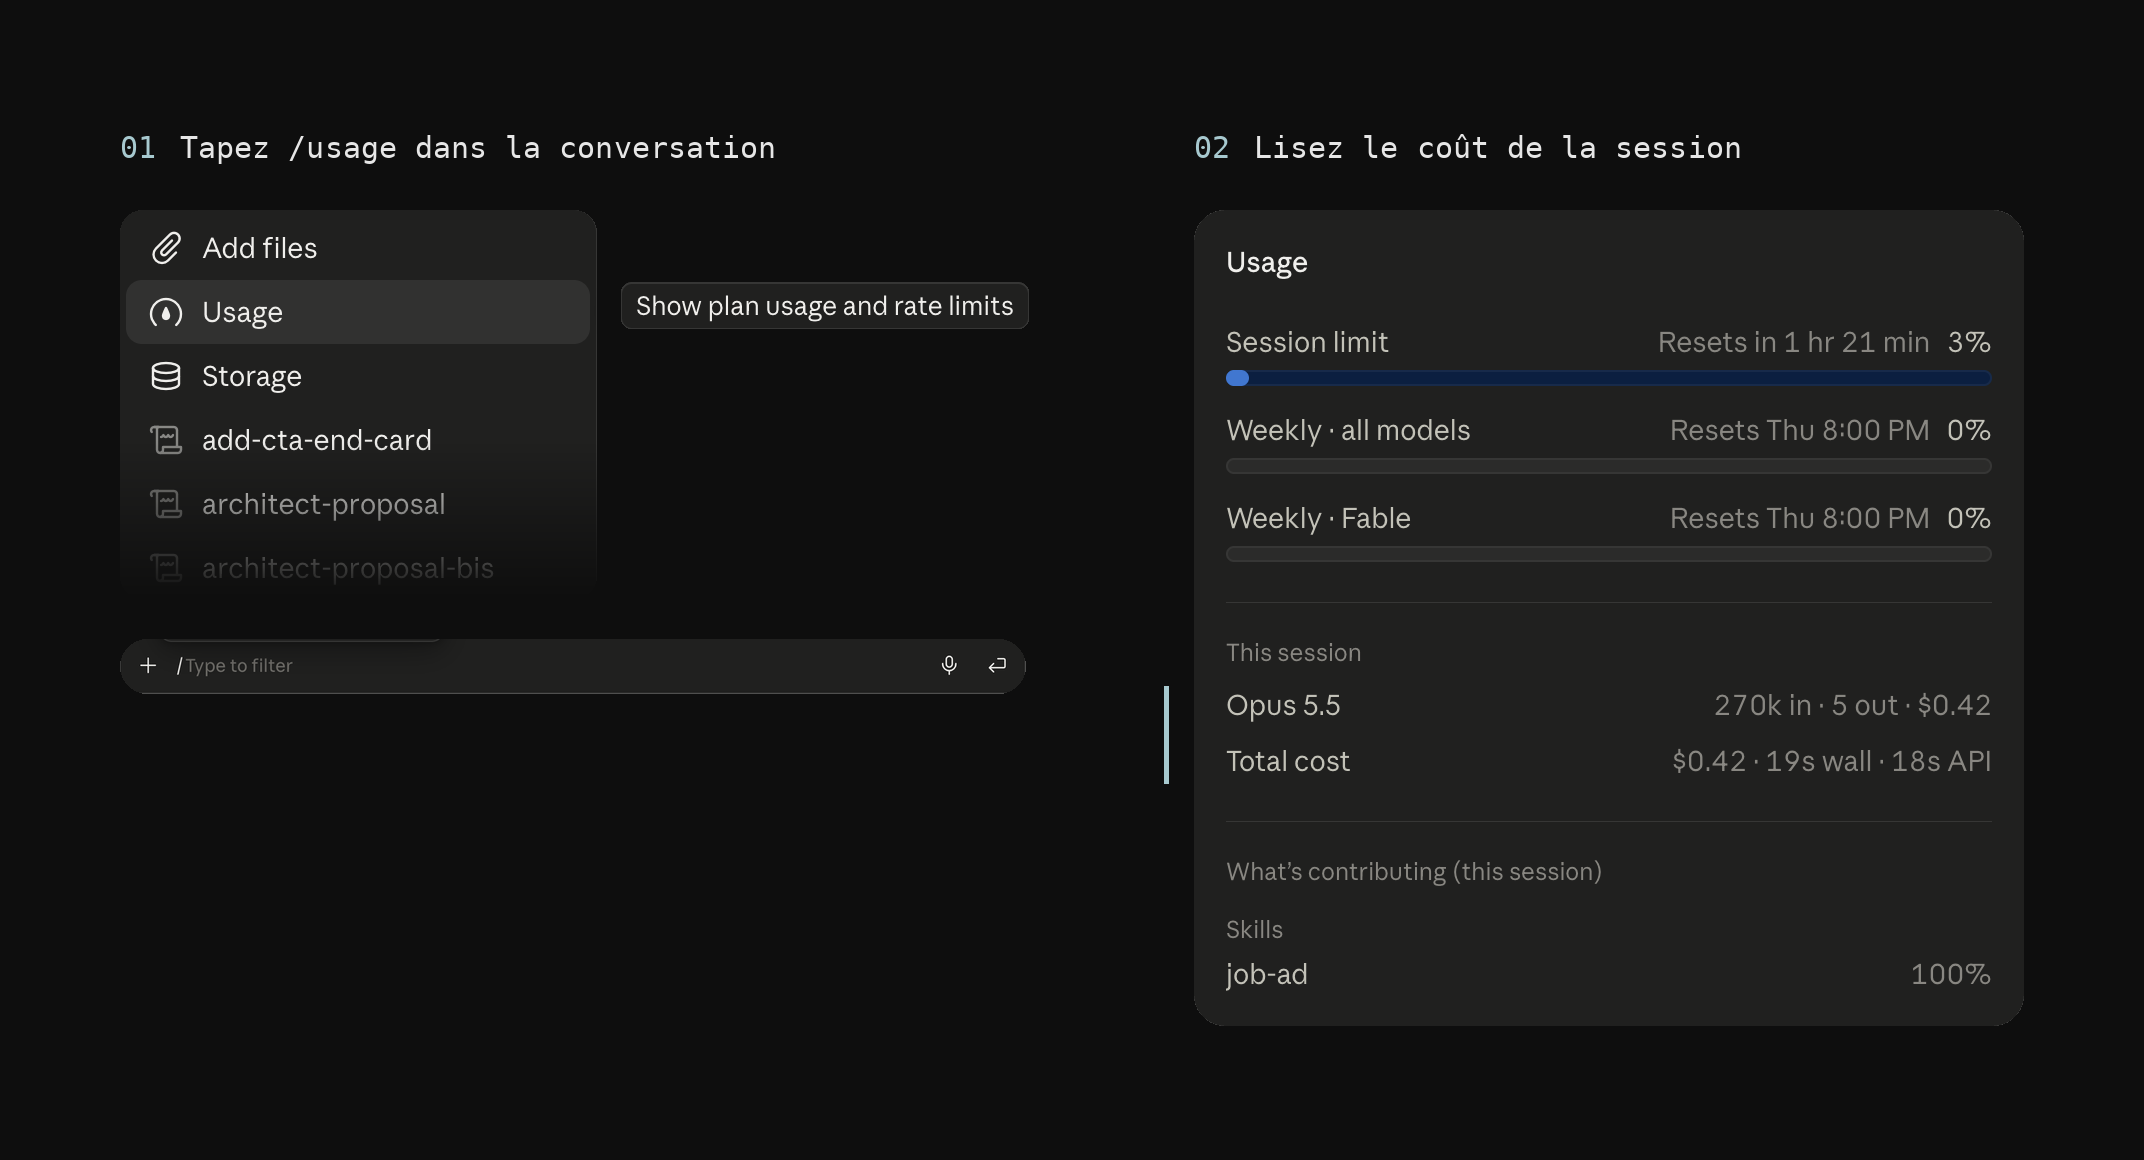Click the microphone voice input icon
The image size is (2144, 1160).
[x=949, y=665]
